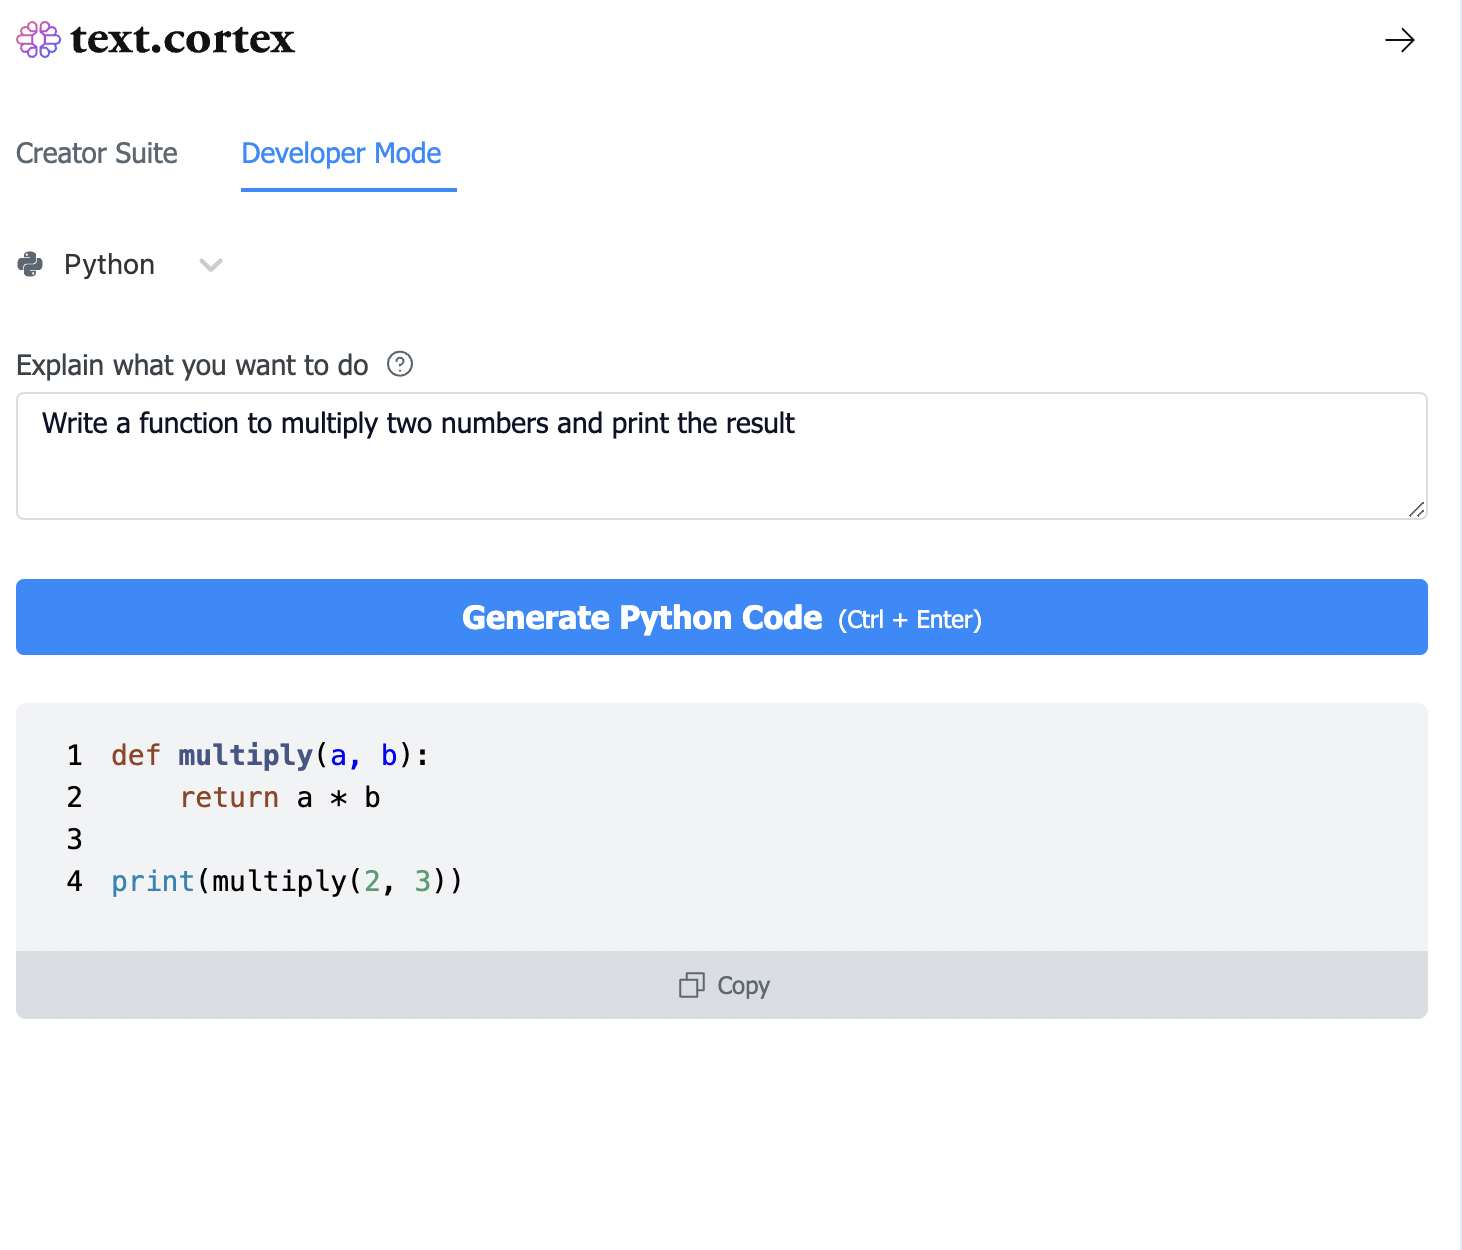
Task: Click the arrow icon at top right
Action: pos(1400,41)
